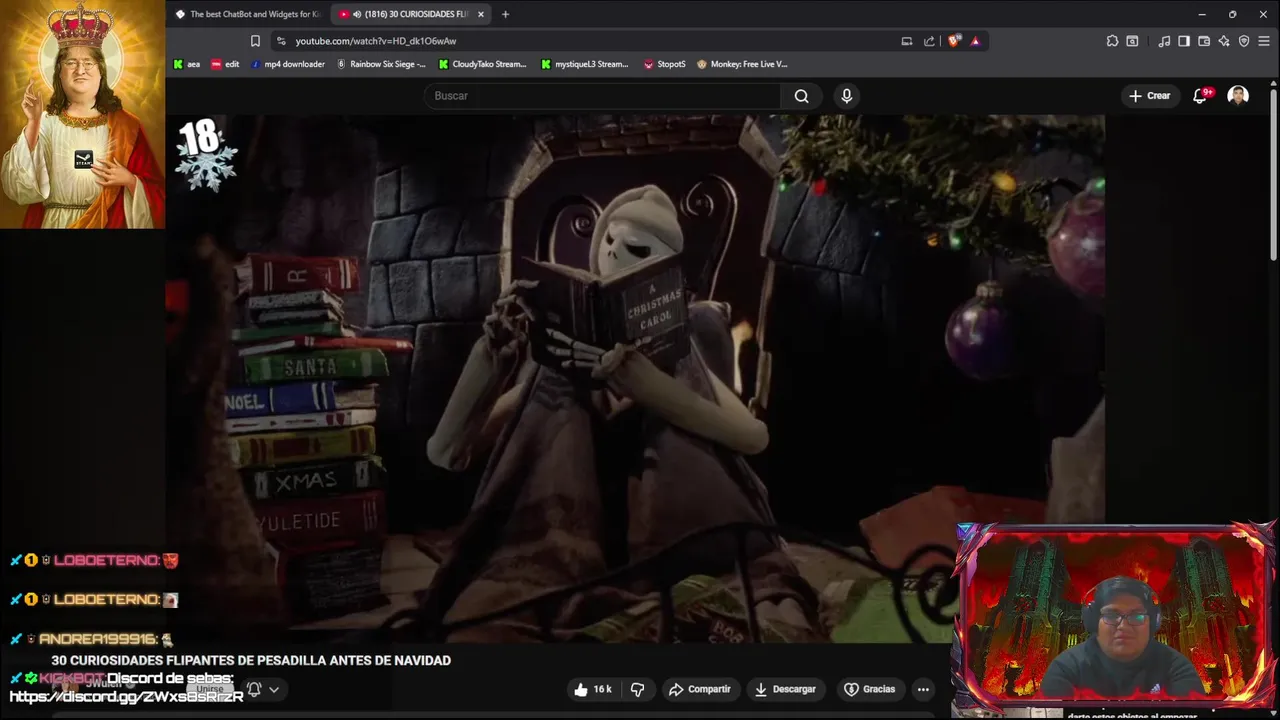Dislike the video with thumbs down
1280x720 pixels.
637,689
